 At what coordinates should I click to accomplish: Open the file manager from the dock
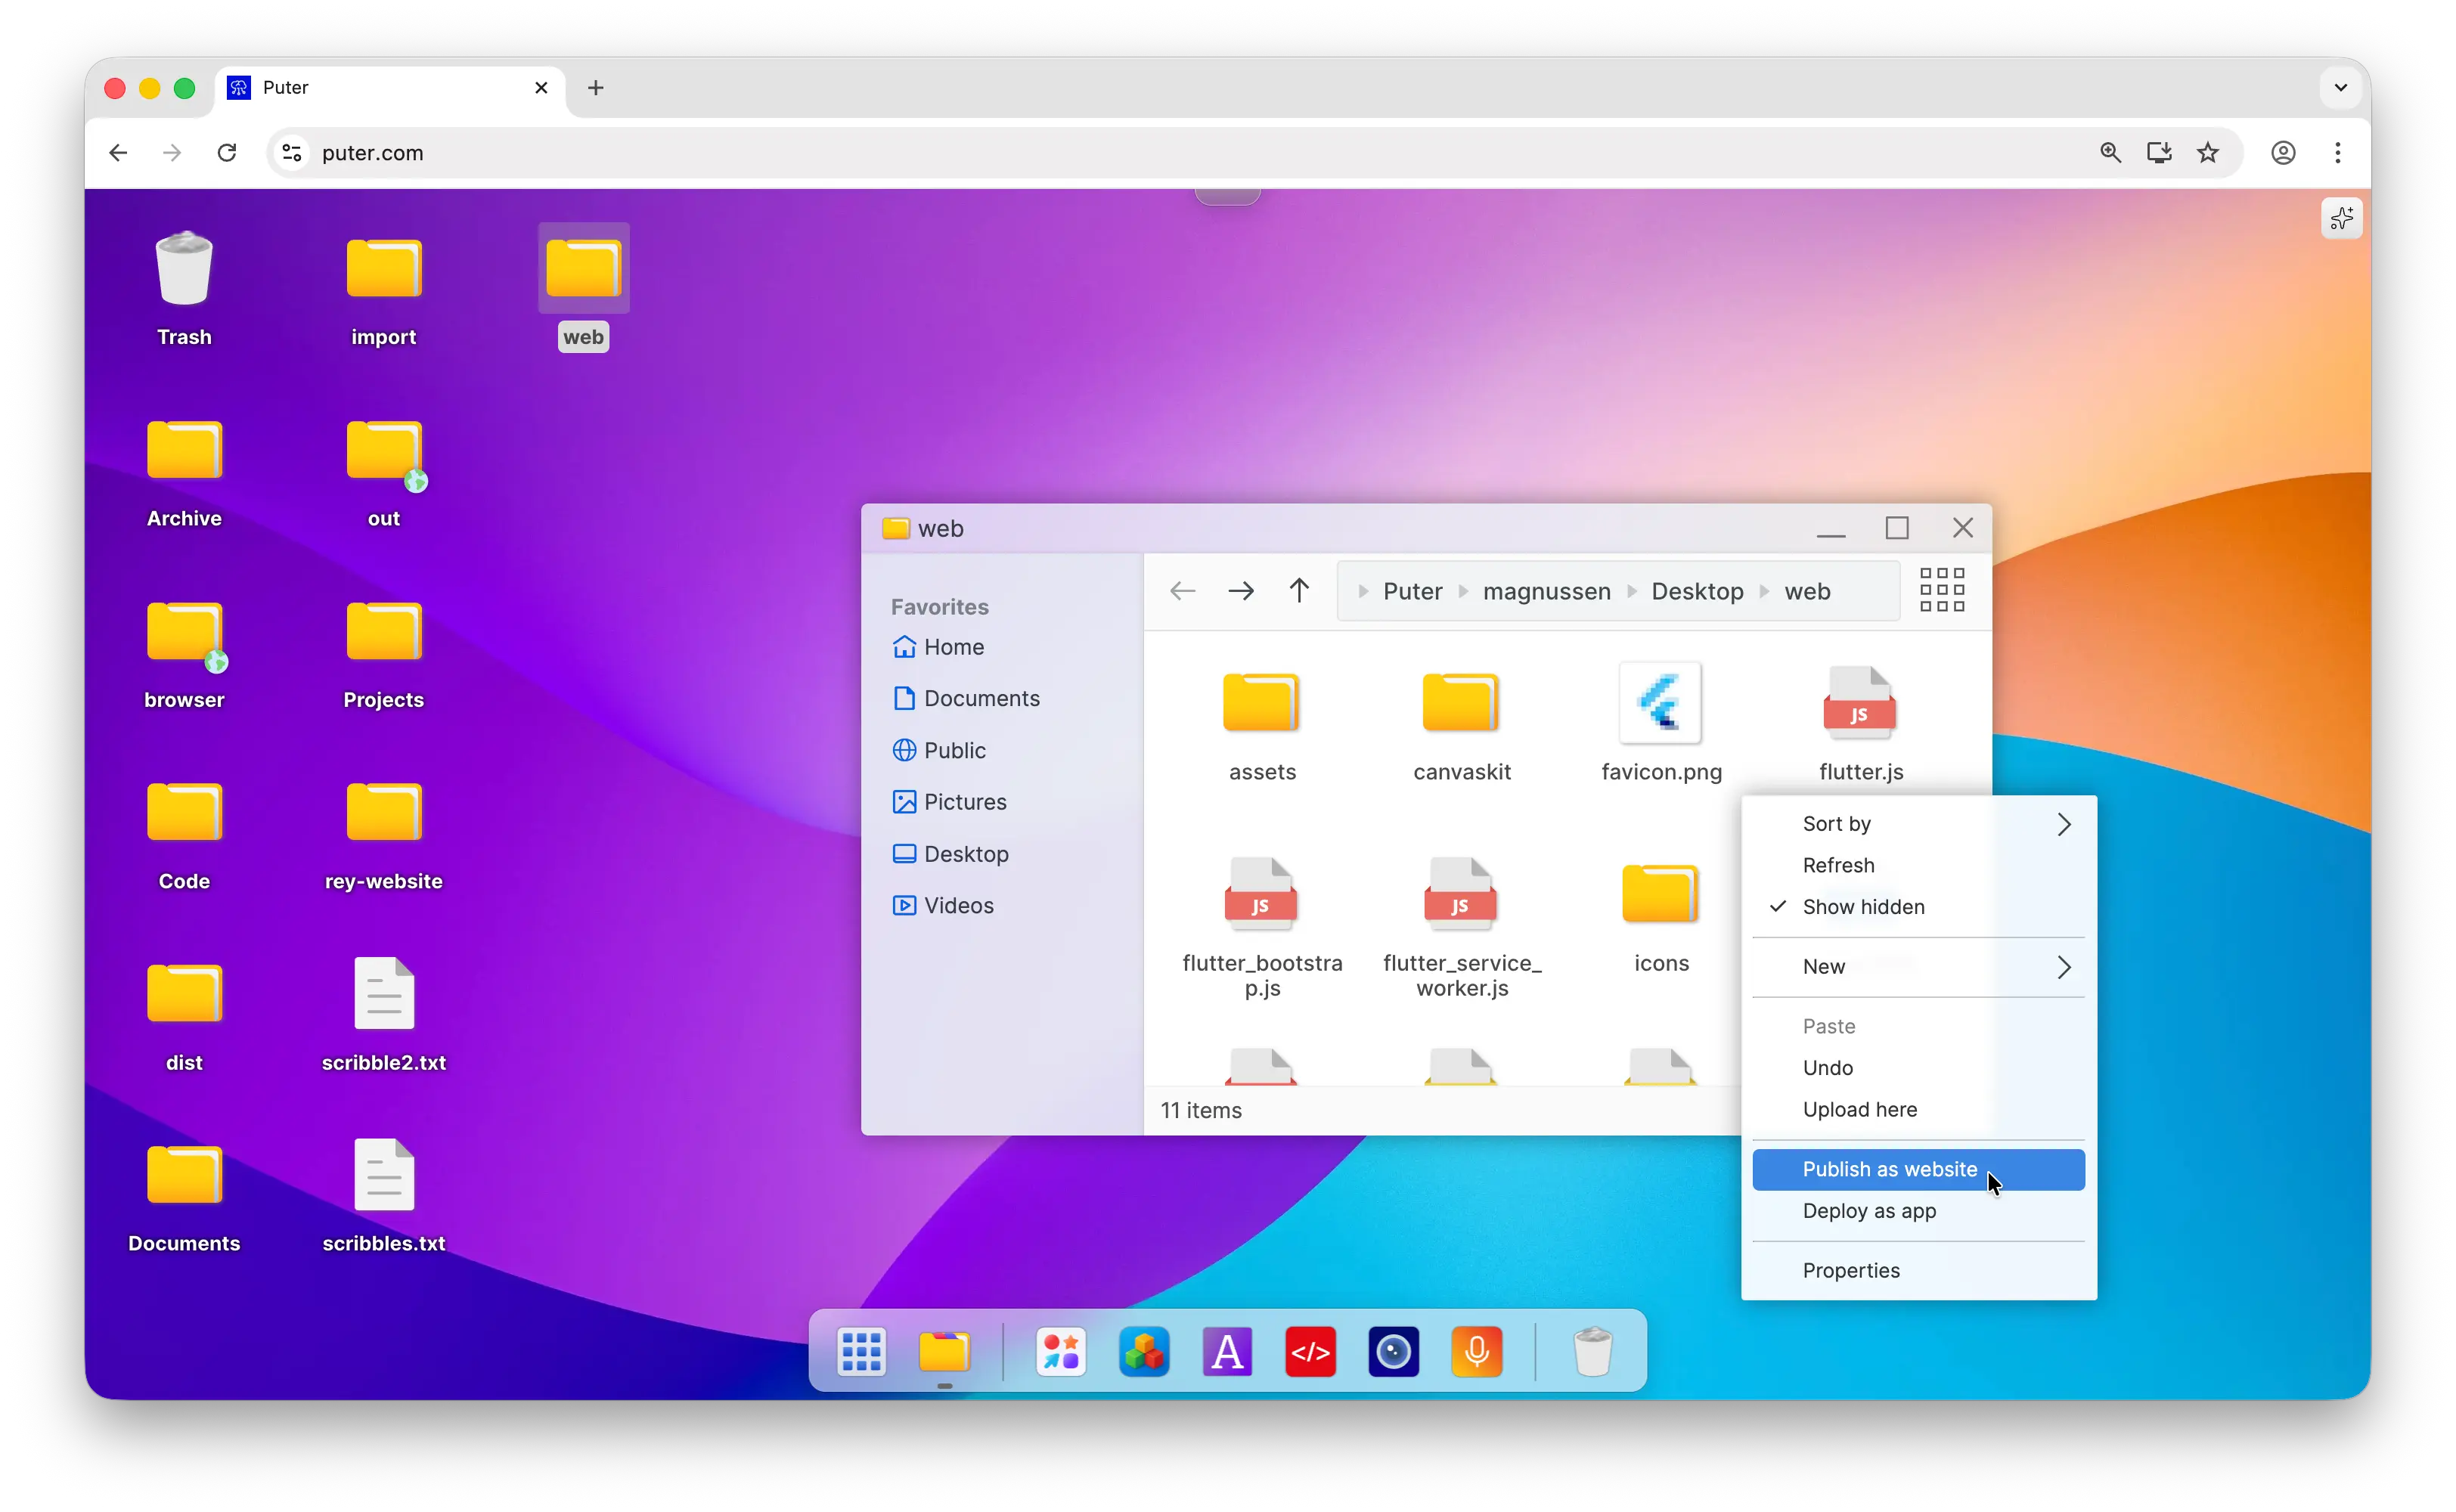[945, 1352]
